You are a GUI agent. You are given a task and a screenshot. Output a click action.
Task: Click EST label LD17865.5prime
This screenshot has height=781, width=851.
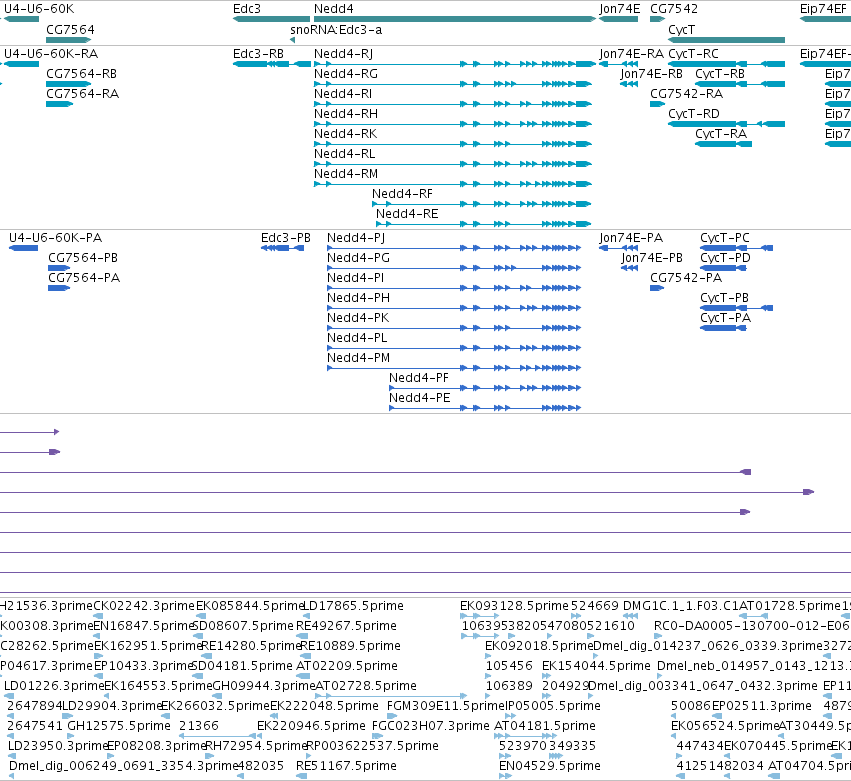[x=353, y=606]
